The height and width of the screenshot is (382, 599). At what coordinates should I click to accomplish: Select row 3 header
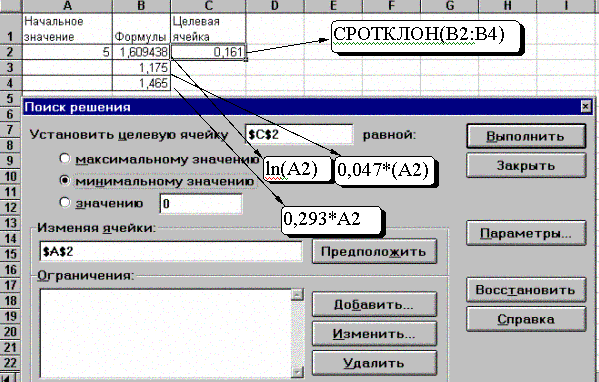point(10,68)
